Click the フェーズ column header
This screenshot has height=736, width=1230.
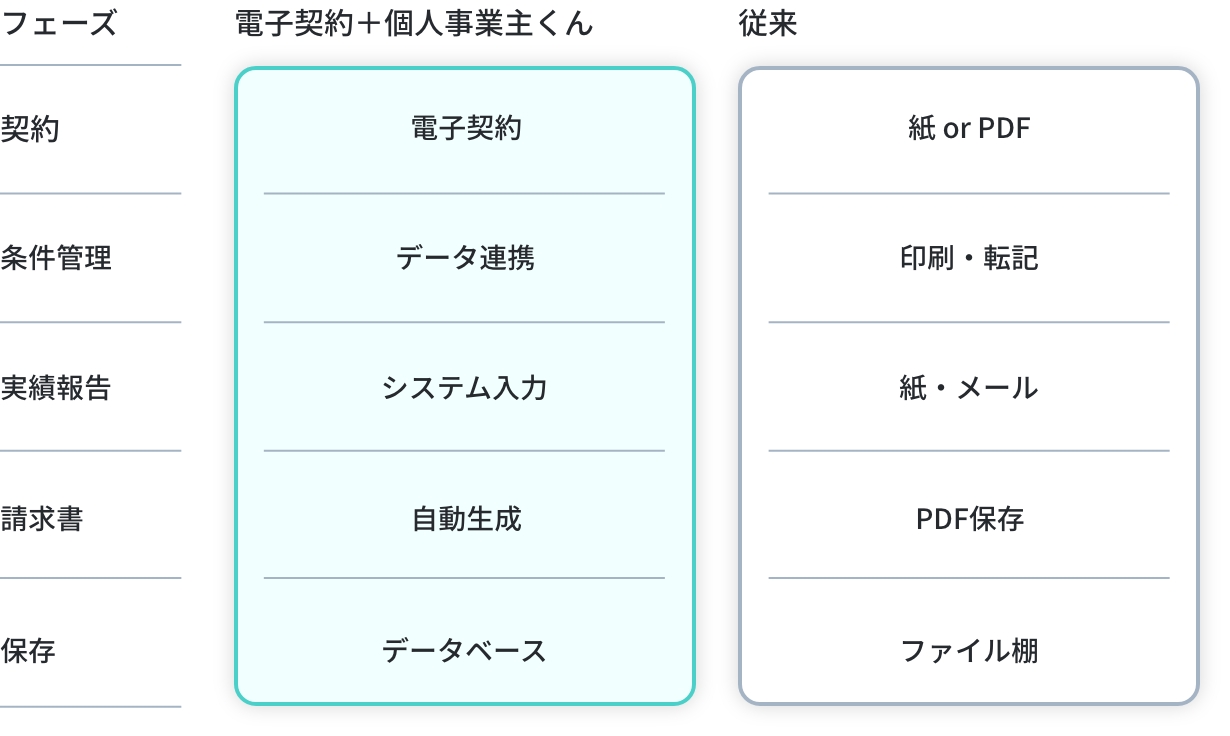(x=58, y=23)
